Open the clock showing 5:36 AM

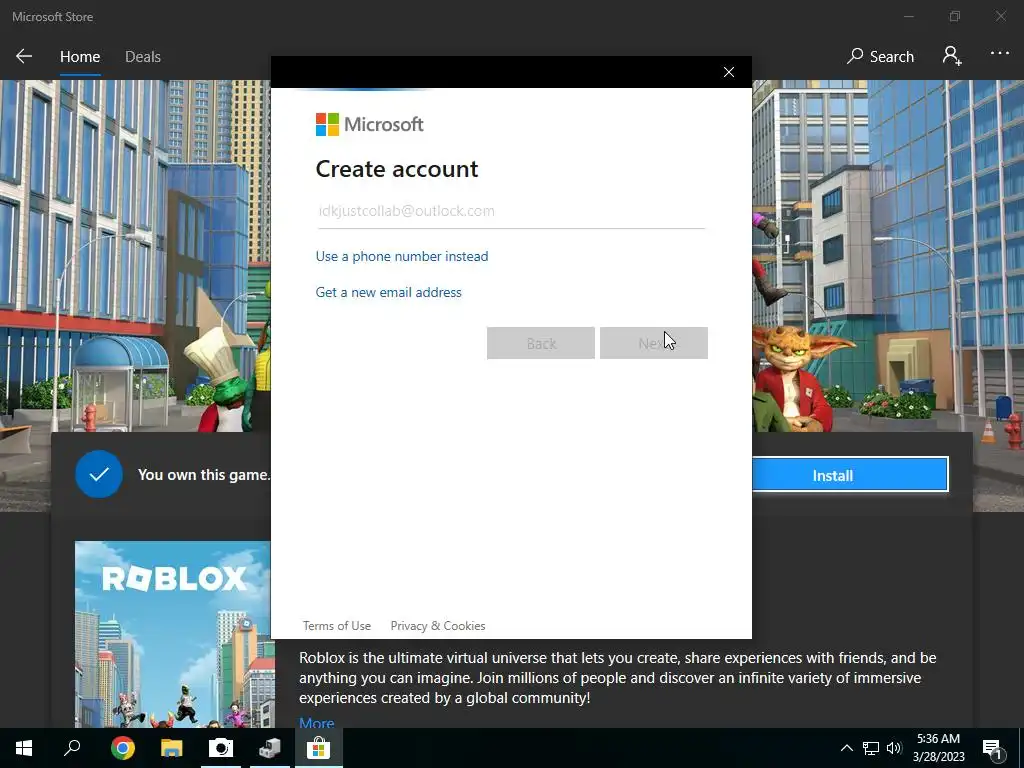click(938, 748)
